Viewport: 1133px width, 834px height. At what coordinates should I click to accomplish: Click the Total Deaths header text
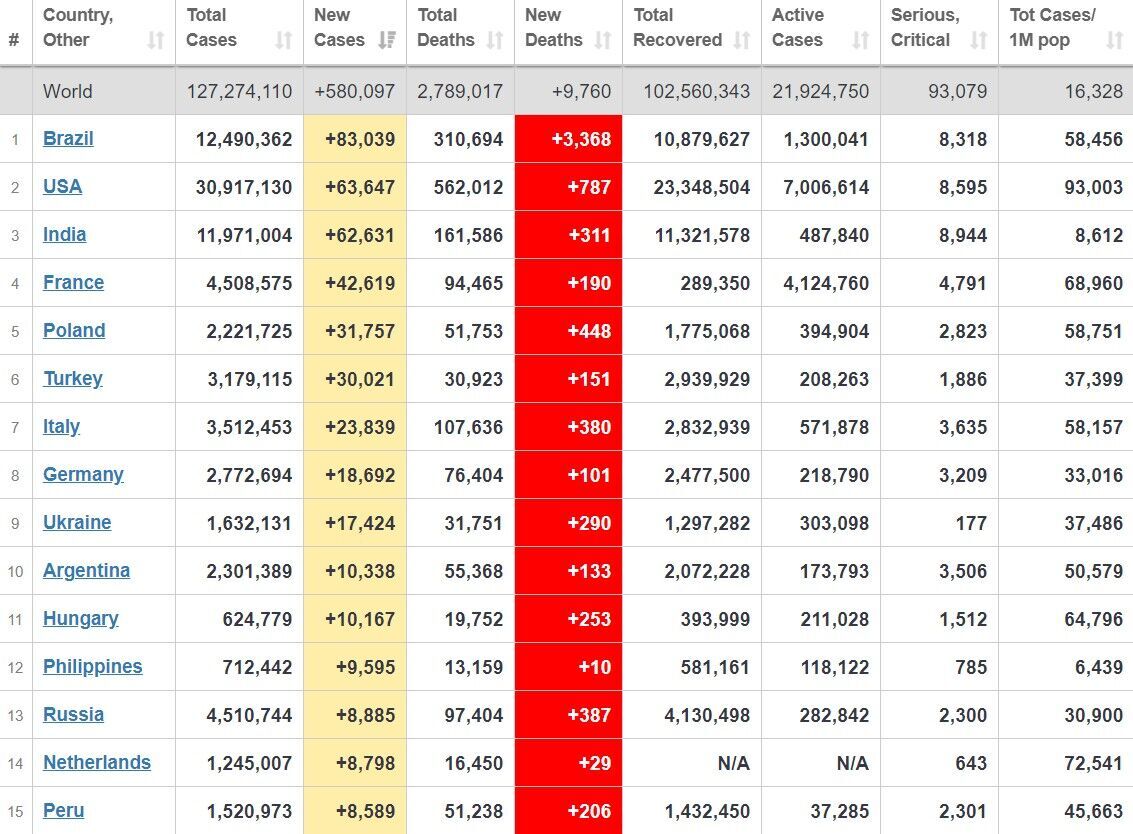445,27
